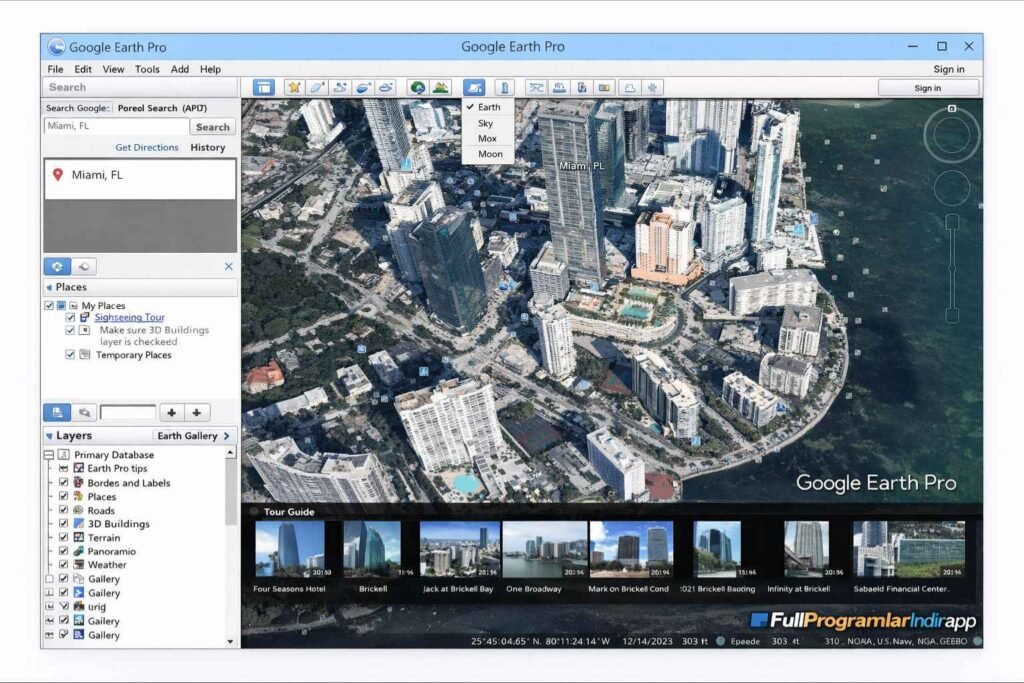Hide the sidebar with the toolbar icon
The image size is (1024, 683).
[x=264, y=87]
